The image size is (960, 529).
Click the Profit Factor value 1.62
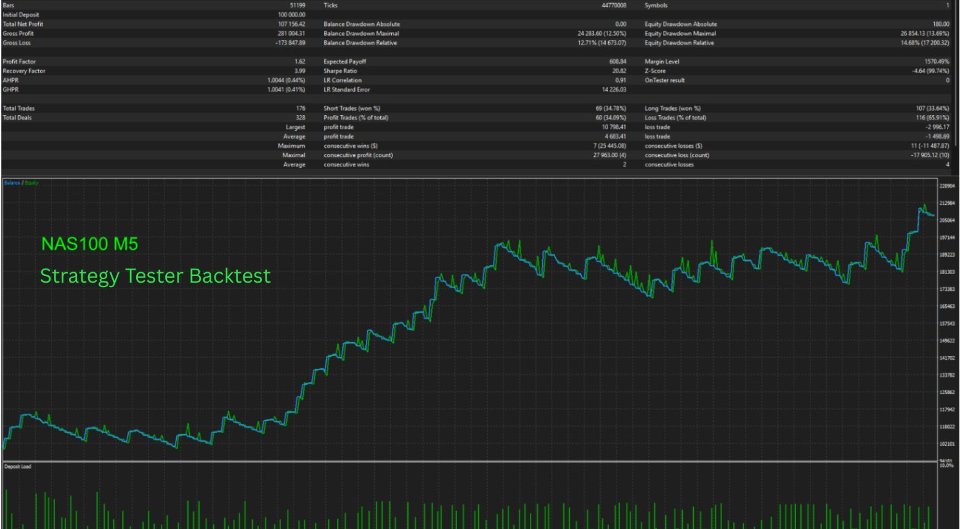[299, 62]
